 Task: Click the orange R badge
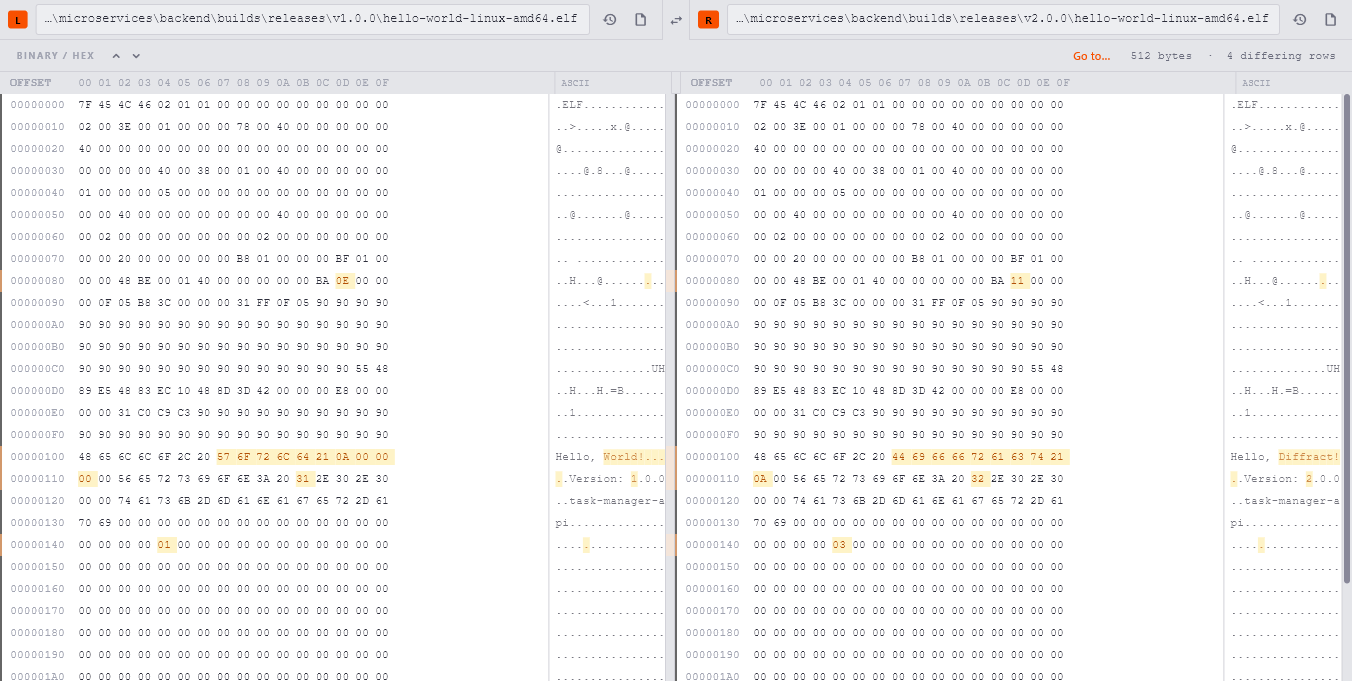(708, 20)
